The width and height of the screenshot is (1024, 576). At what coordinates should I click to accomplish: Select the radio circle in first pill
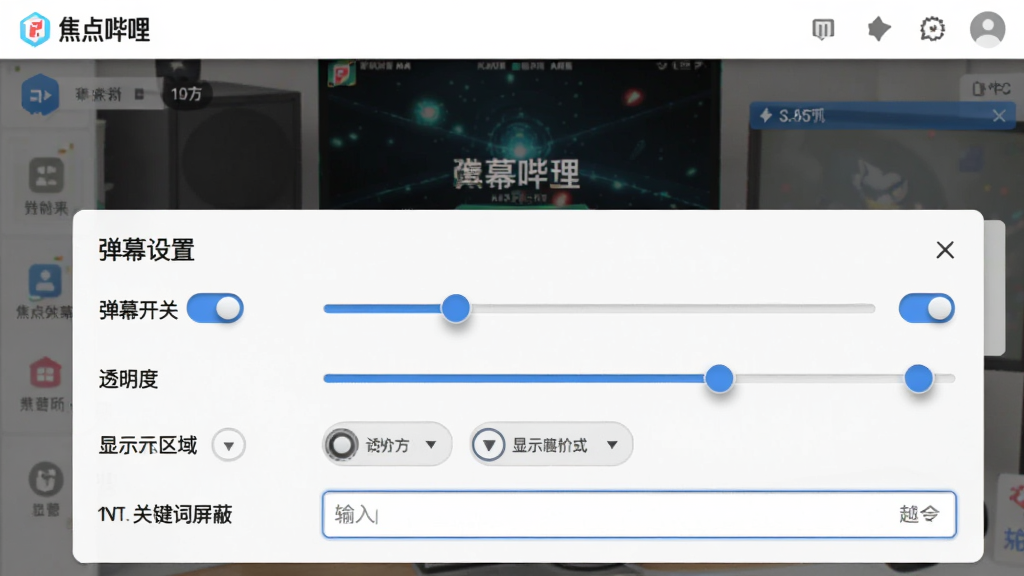tap(342, 445)
